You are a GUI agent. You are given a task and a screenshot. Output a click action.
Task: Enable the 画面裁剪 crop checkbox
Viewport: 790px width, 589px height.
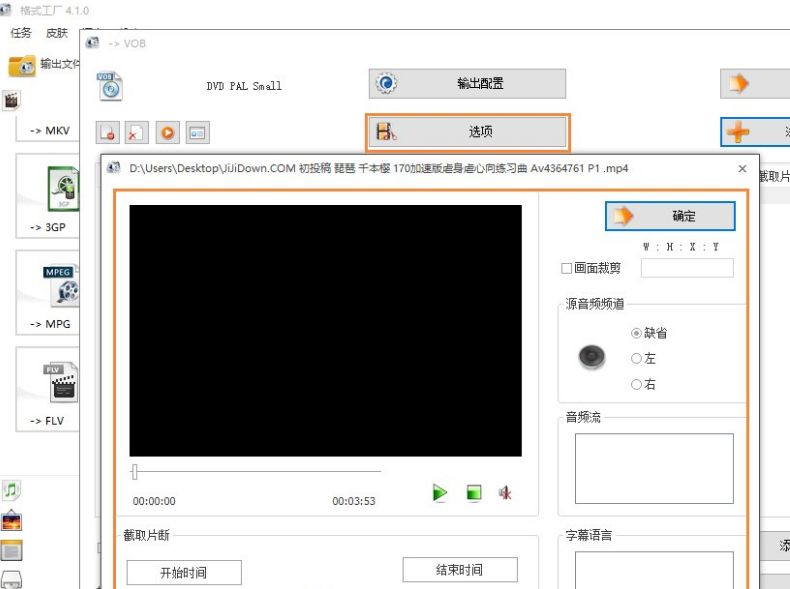[567, 268]
